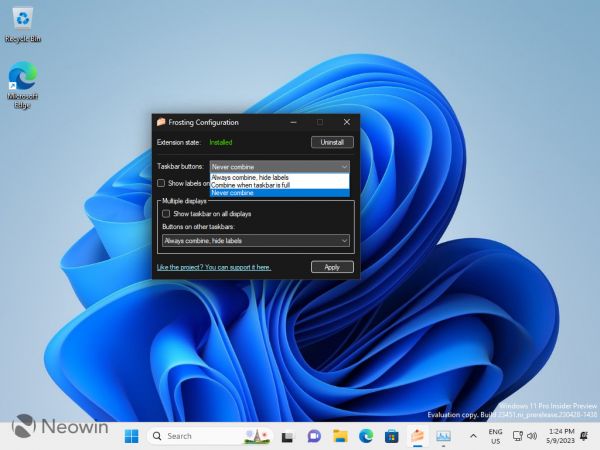Open the Task View taskbar icon
Screen dimensions: 600x450
point(288,436)
